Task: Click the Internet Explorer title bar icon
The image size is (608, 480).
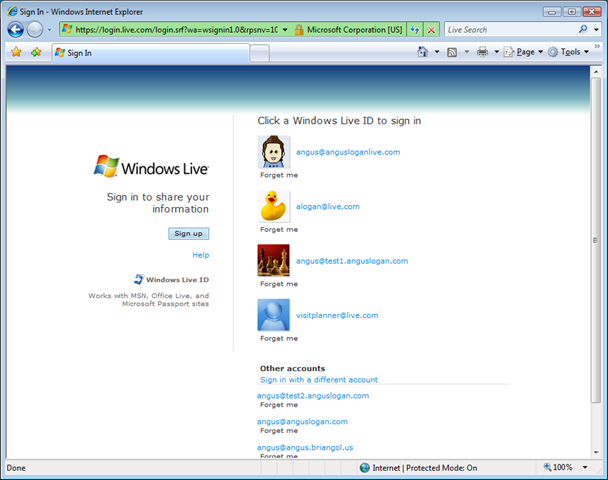Action: (x=12, y=11)
